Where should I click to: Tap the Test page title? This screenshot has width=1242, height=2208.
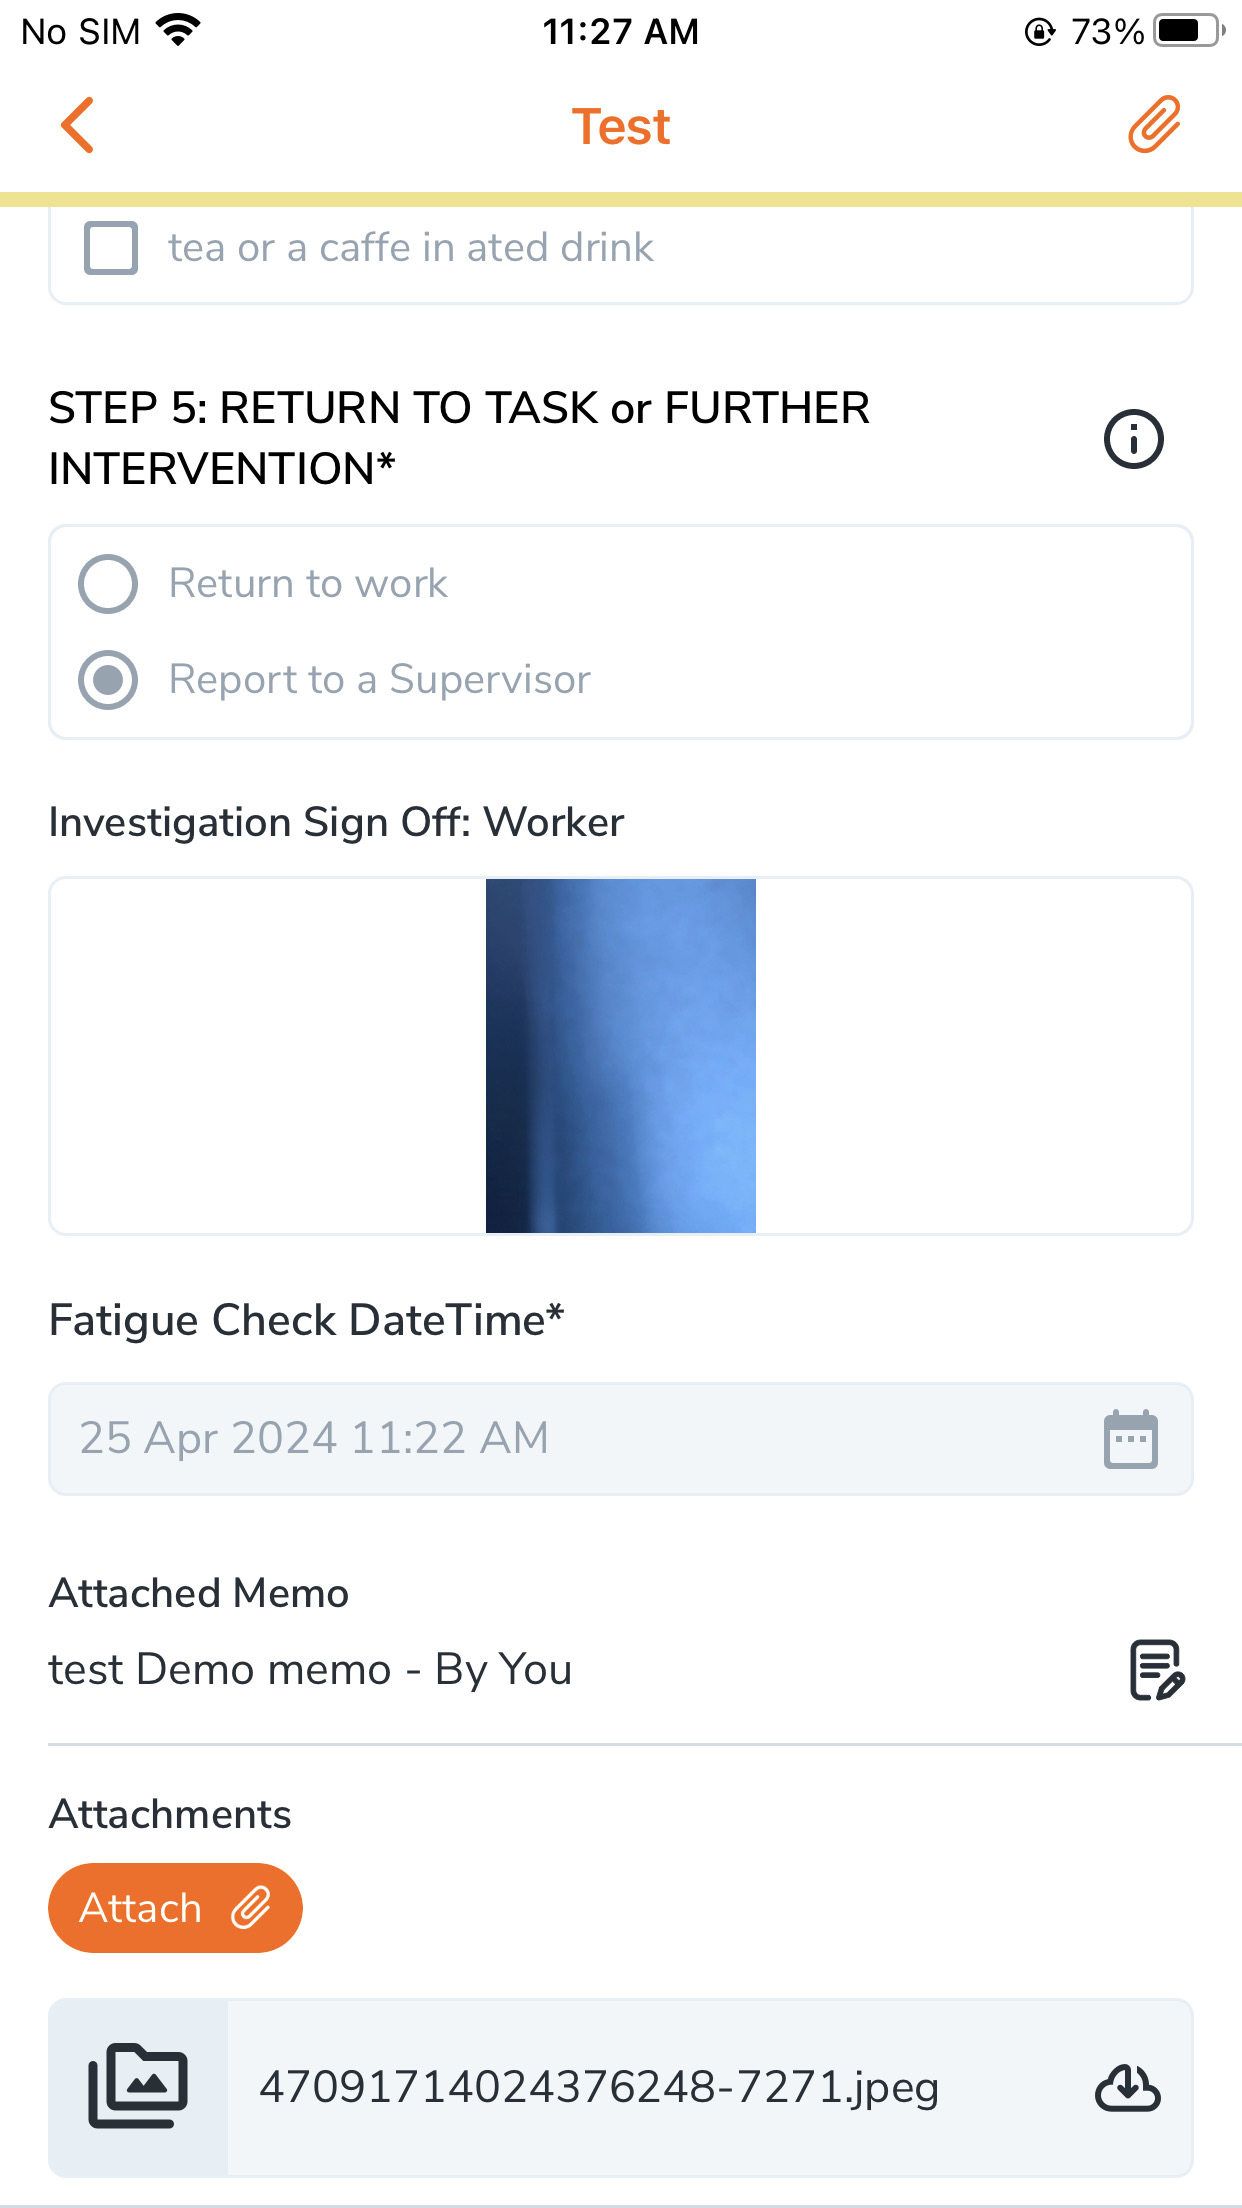coord(620,127)
